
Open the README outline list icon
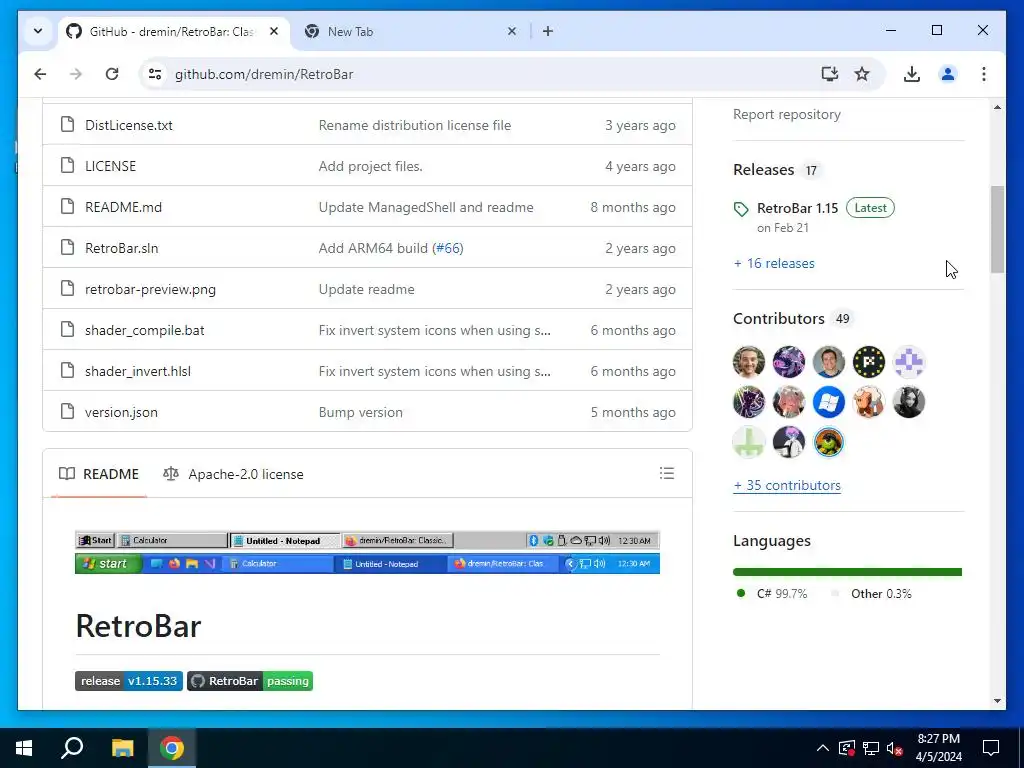[667, 473]
